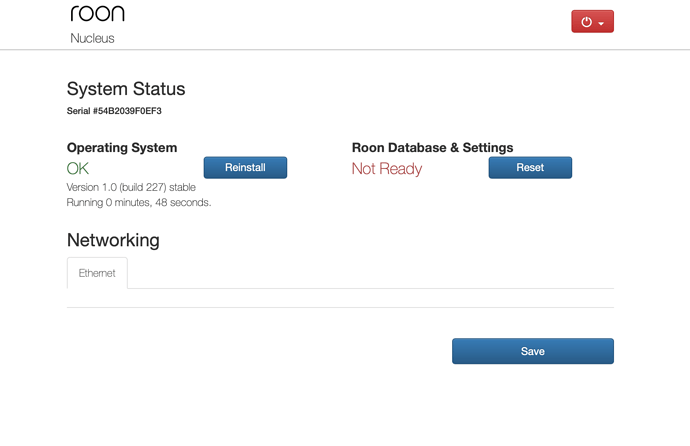Image resolution: width=690 pixels, height=446 pixels.
Task: Click the red Not Ready status
Action: (387, 168)
